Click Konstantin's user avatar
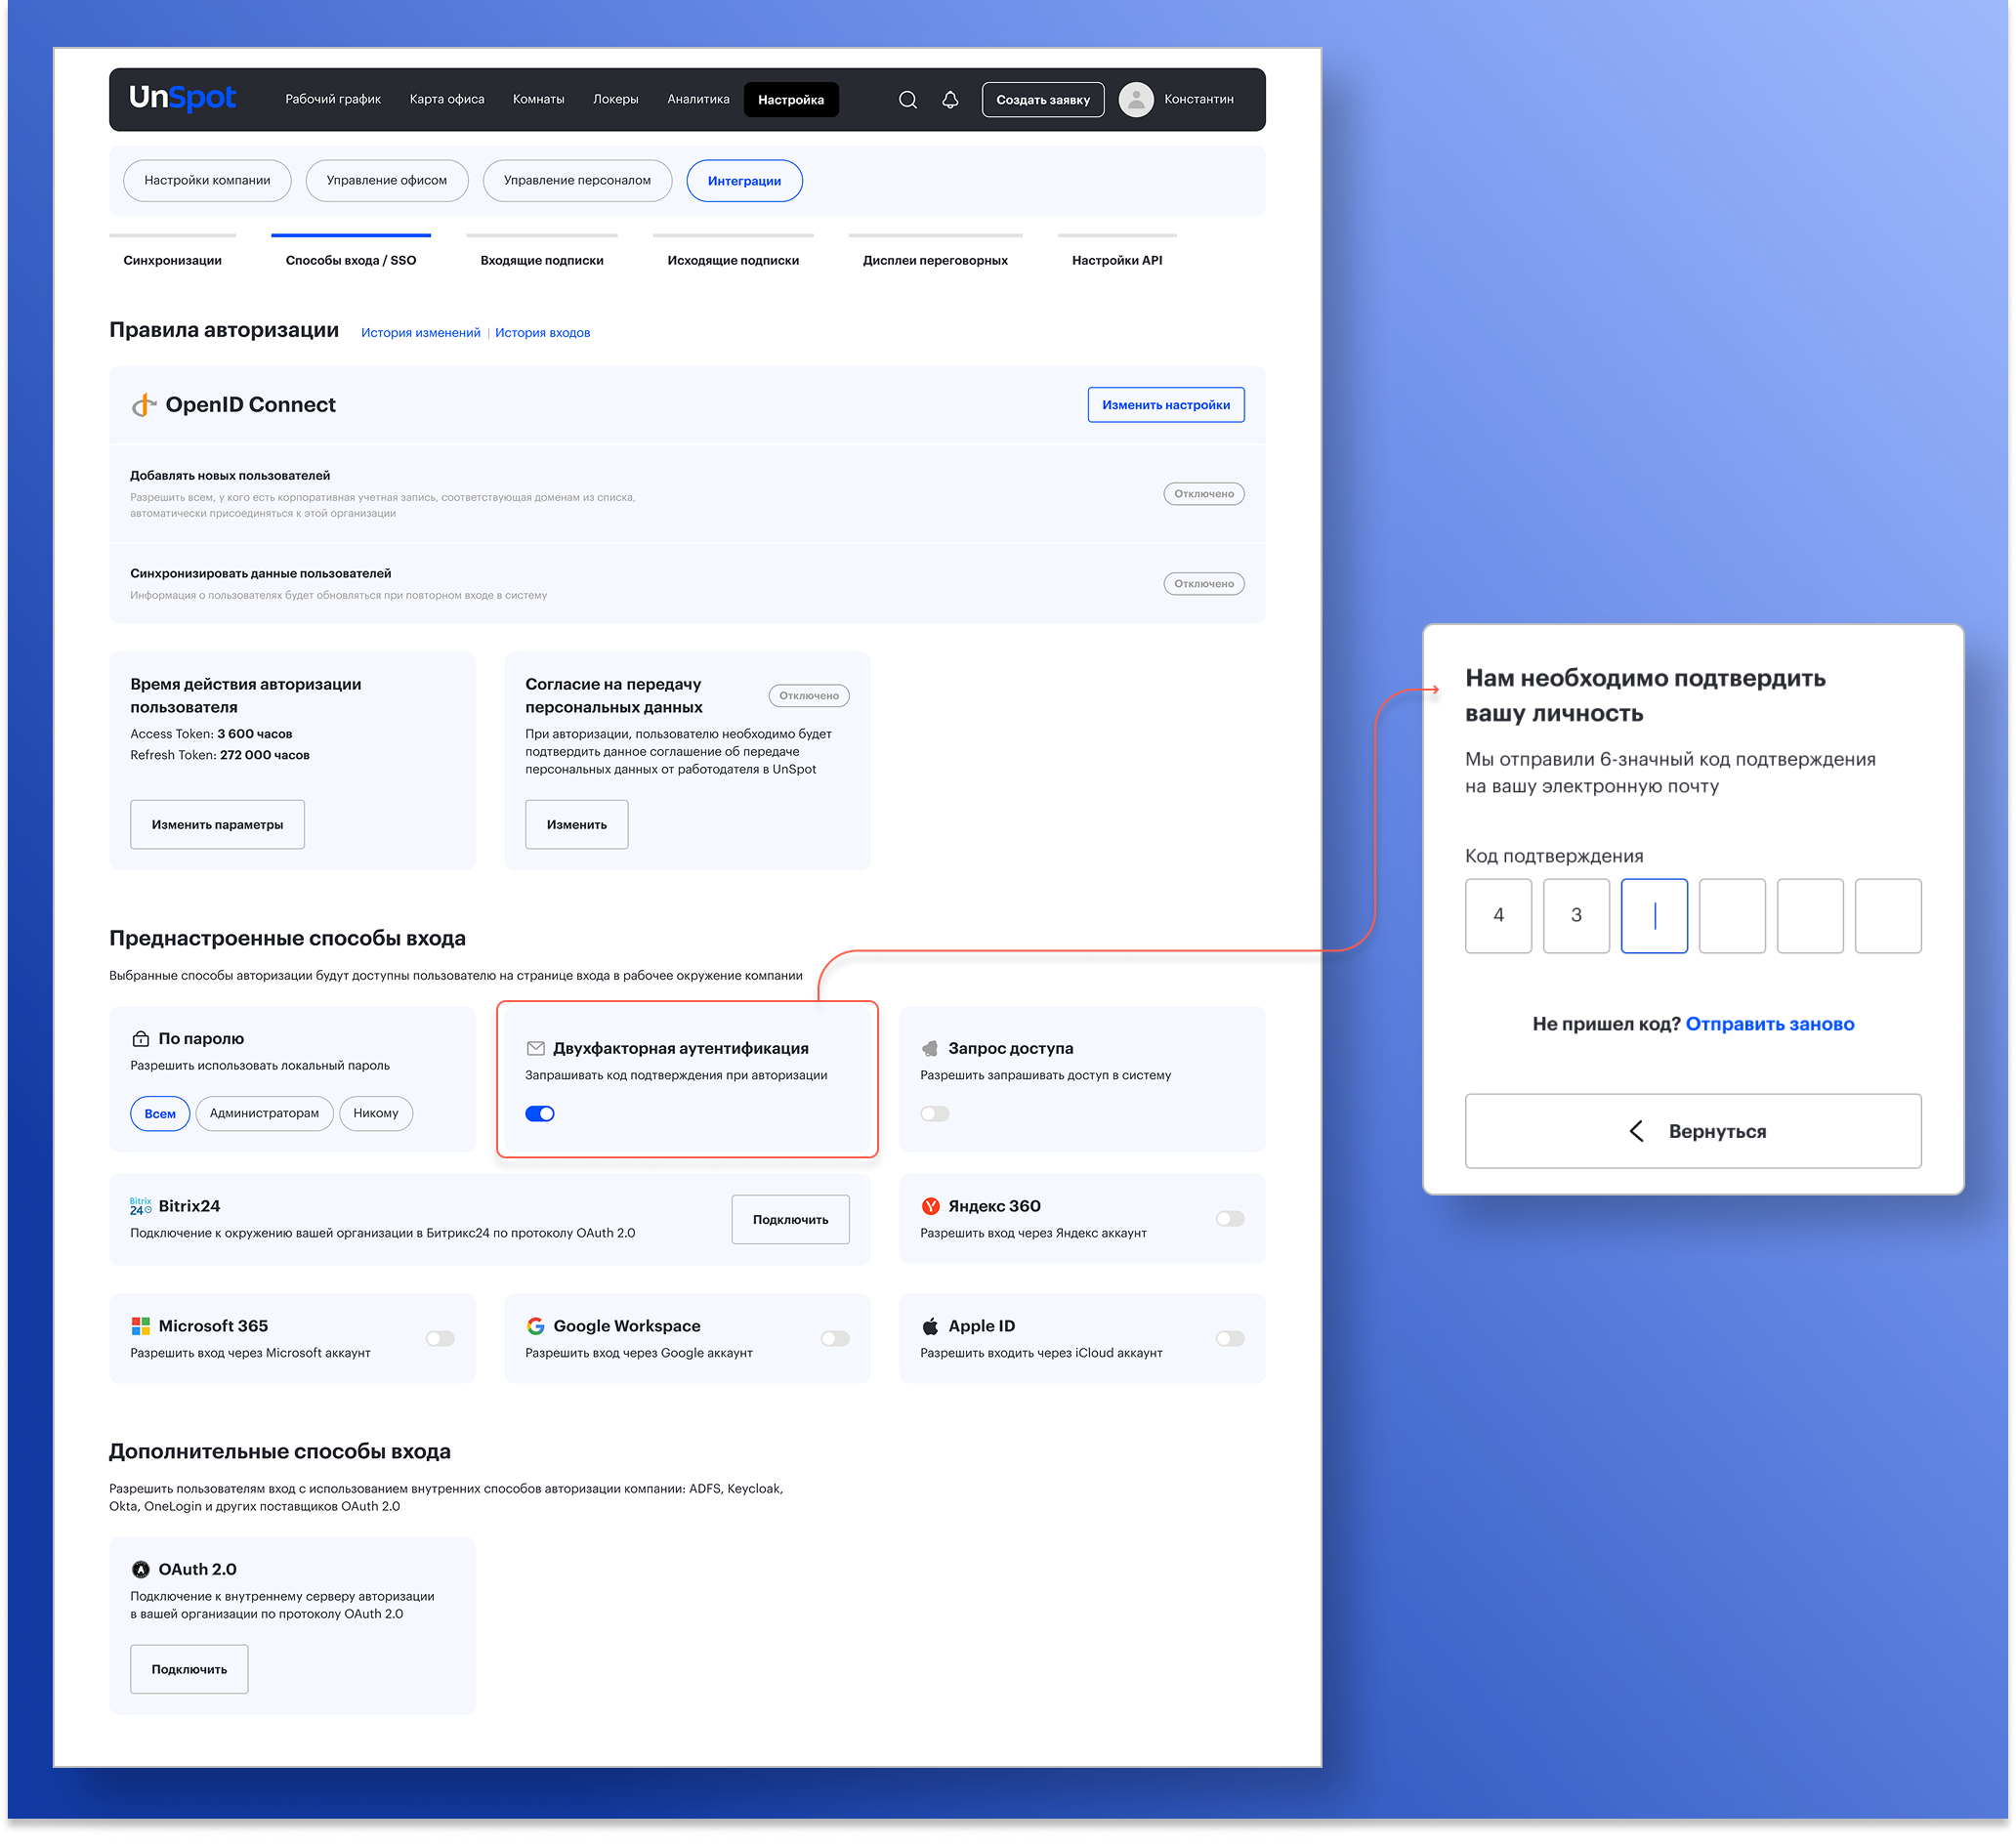2016x1846 pixels. (x=1136, y=100)
